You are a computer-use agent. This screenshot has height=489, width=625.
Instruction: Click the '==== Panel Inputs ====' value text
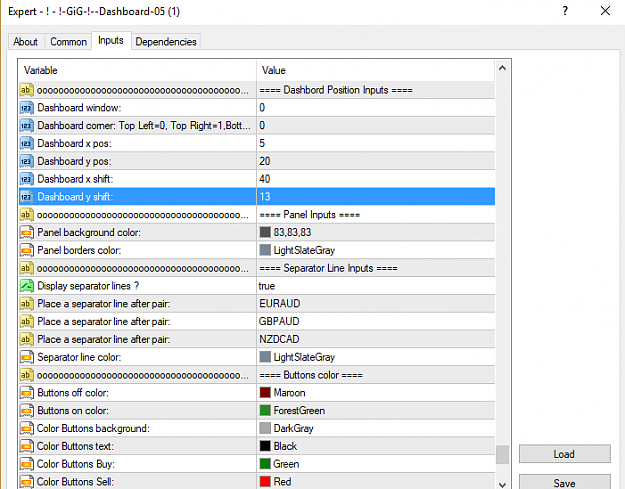[x=309, y=215]
